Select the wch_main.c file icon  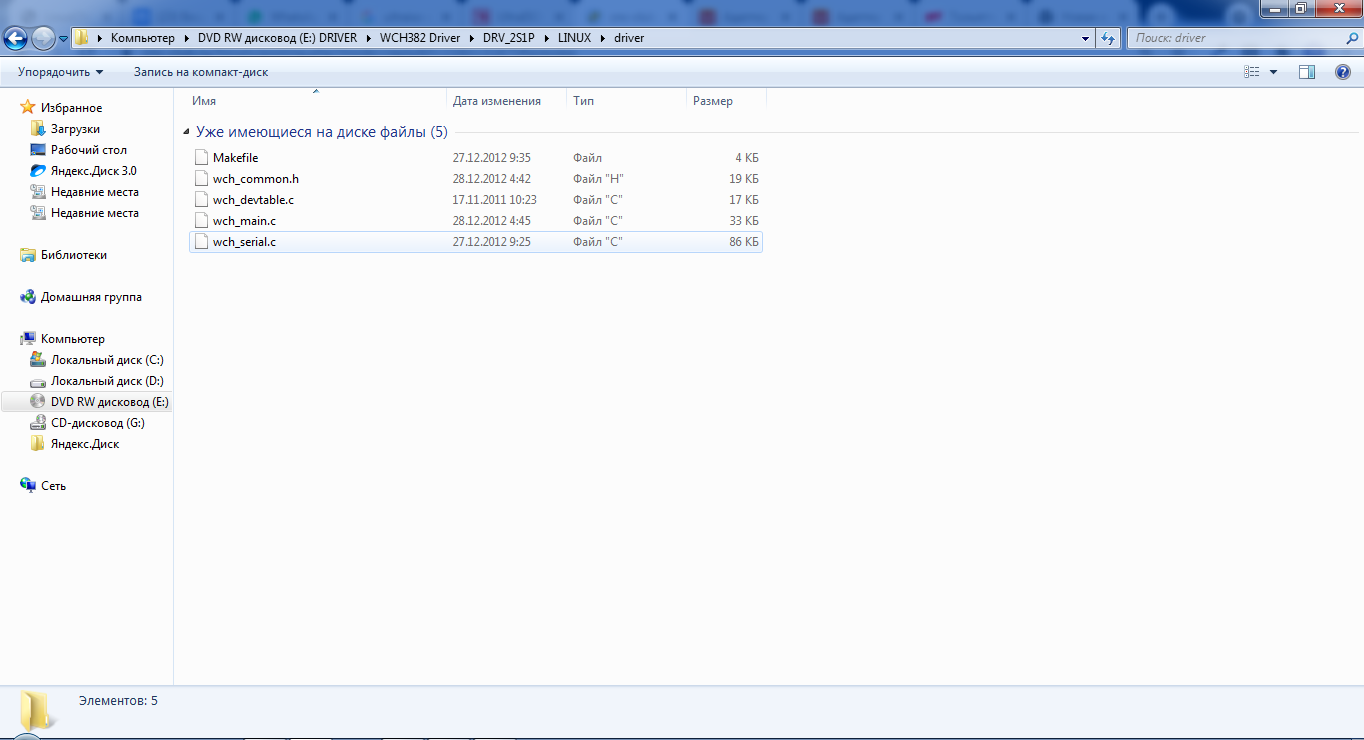(x=201, y=221)
